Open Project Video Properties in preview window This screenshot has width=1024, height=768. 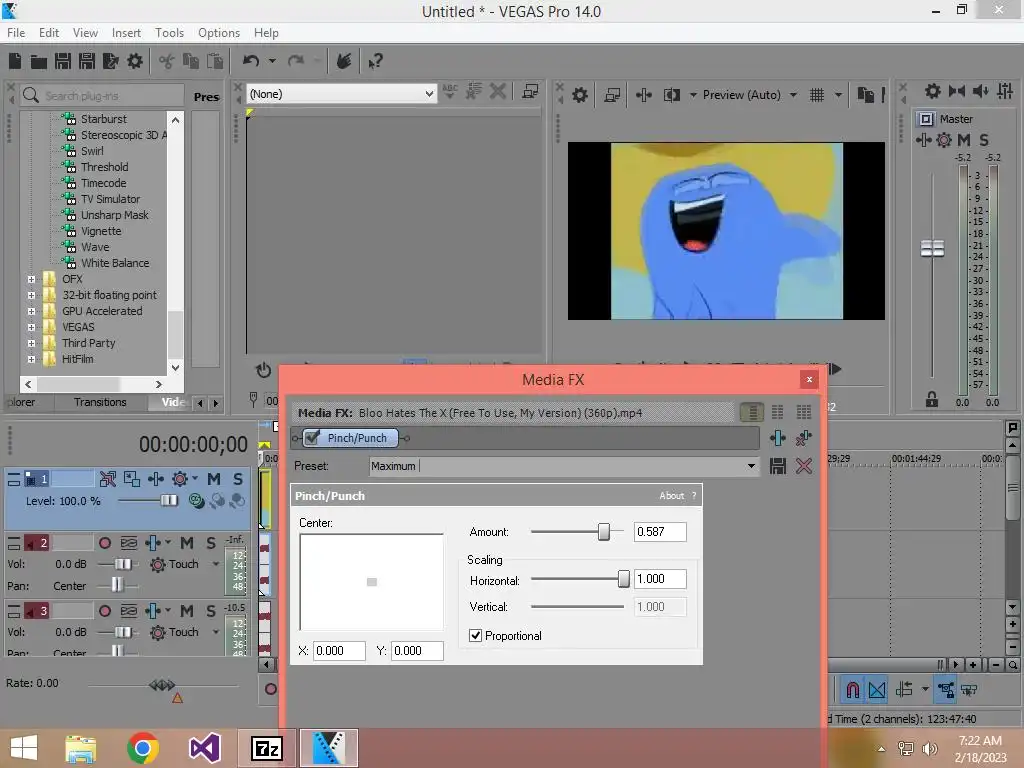[579, 95]
